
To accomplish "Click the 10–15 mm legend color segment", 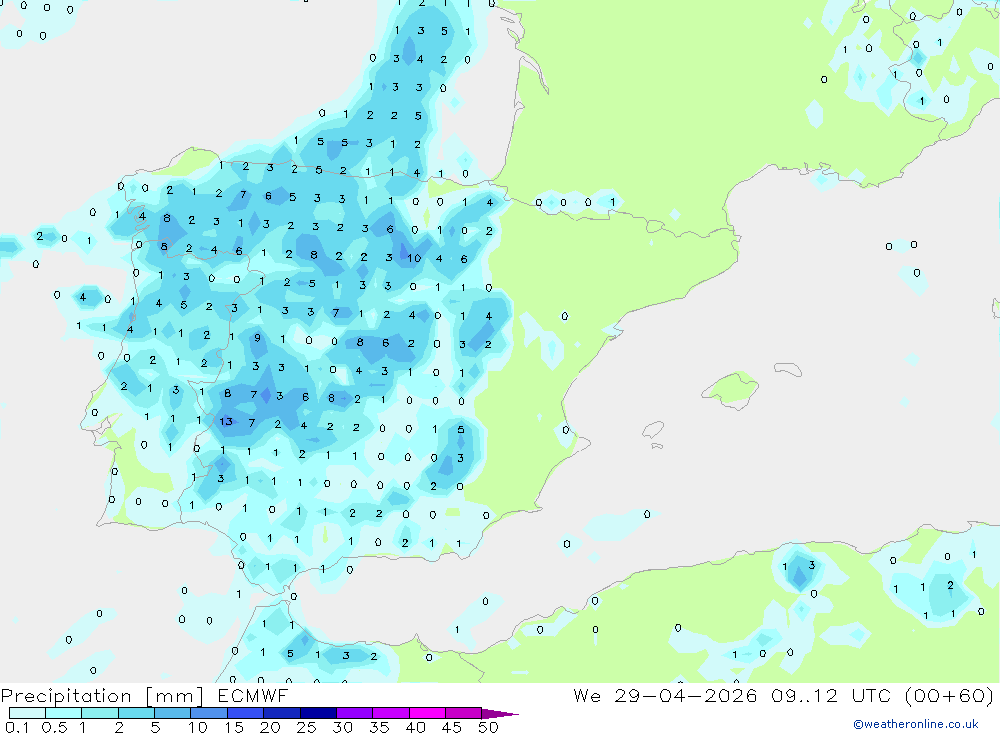I will pos(209,713).
